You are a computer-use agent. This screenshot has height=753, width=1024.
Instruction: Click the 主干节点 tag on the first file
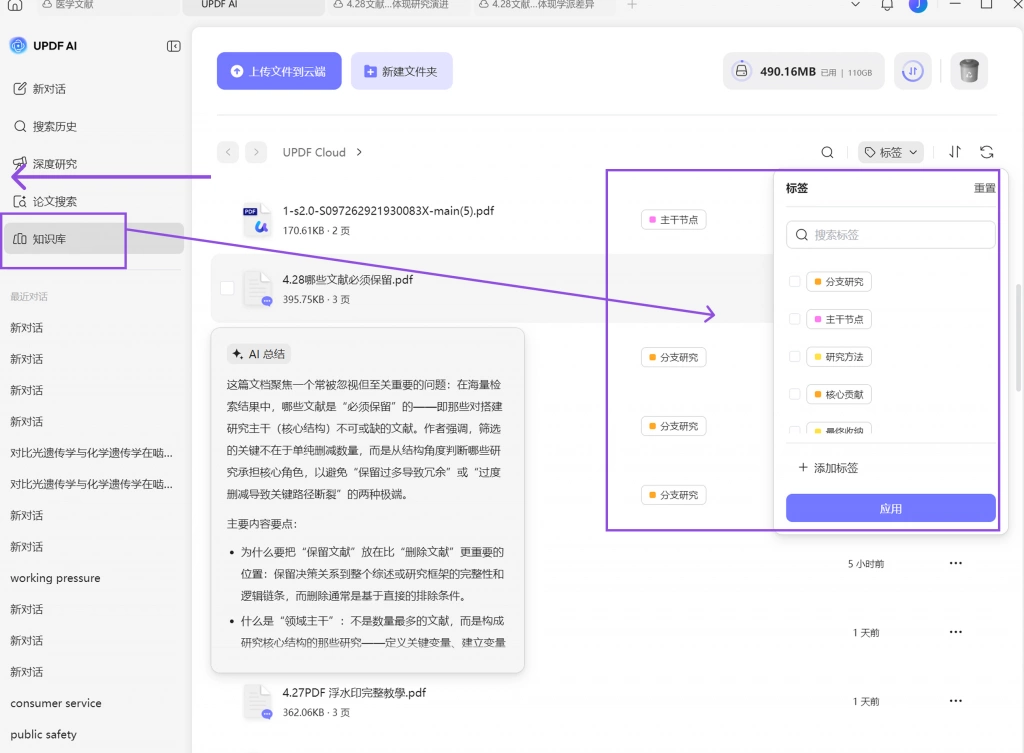point(673,219)
